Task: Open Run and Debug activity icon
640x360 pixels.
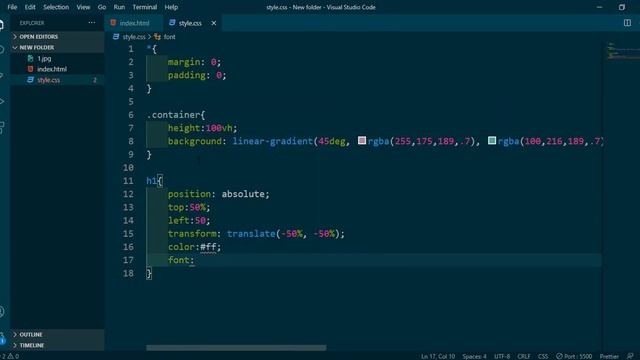Action: [x=2, y=101]
